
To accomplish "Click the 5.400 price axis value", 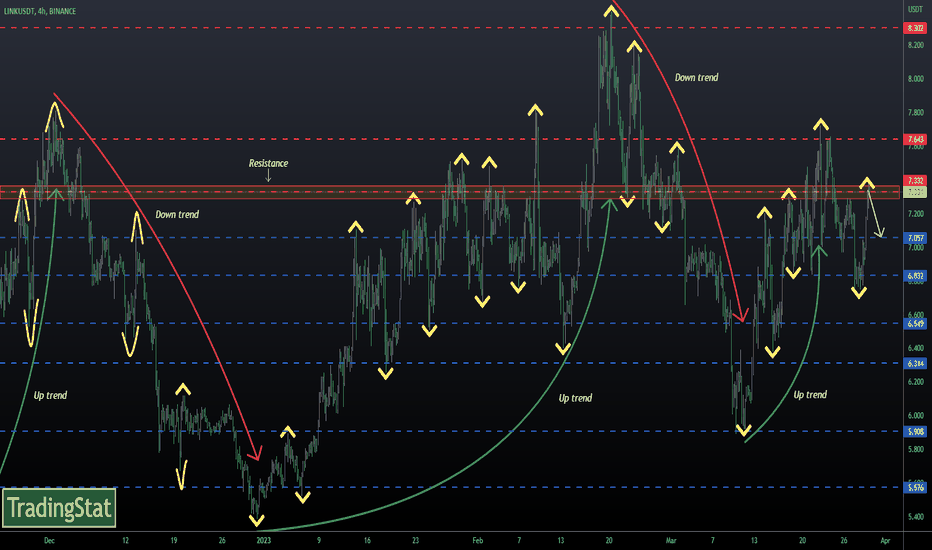I will pyautogui.click(x=915, y=517).
